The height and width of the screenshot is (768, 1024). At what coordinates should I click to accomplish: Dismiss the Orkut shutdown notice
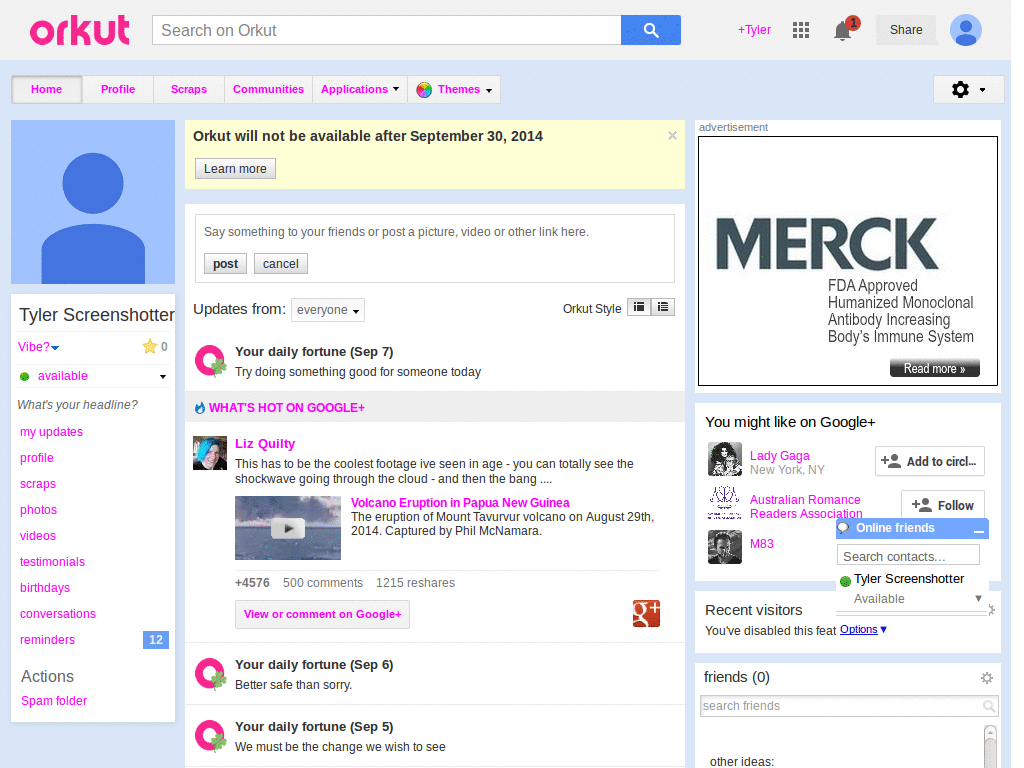672,136
